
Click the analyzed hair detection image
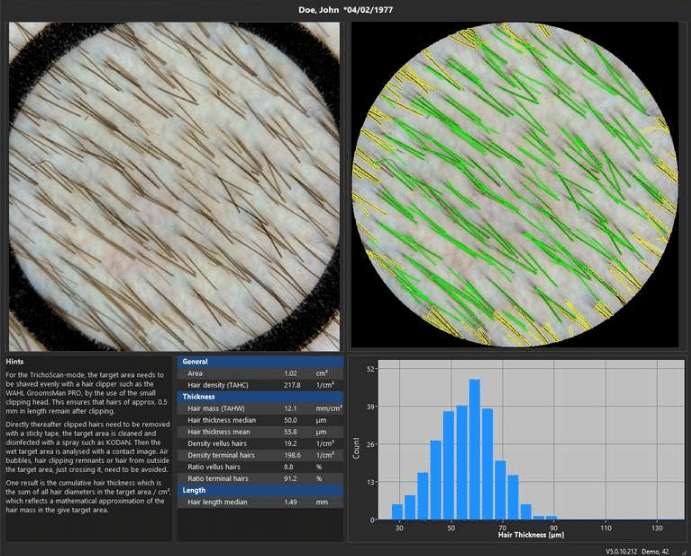tap(515, 185)
